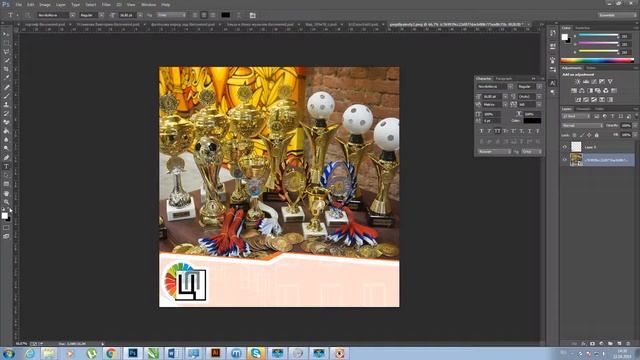Open the File menu
This screenshot has height=360, width=640.
[18, 4]
